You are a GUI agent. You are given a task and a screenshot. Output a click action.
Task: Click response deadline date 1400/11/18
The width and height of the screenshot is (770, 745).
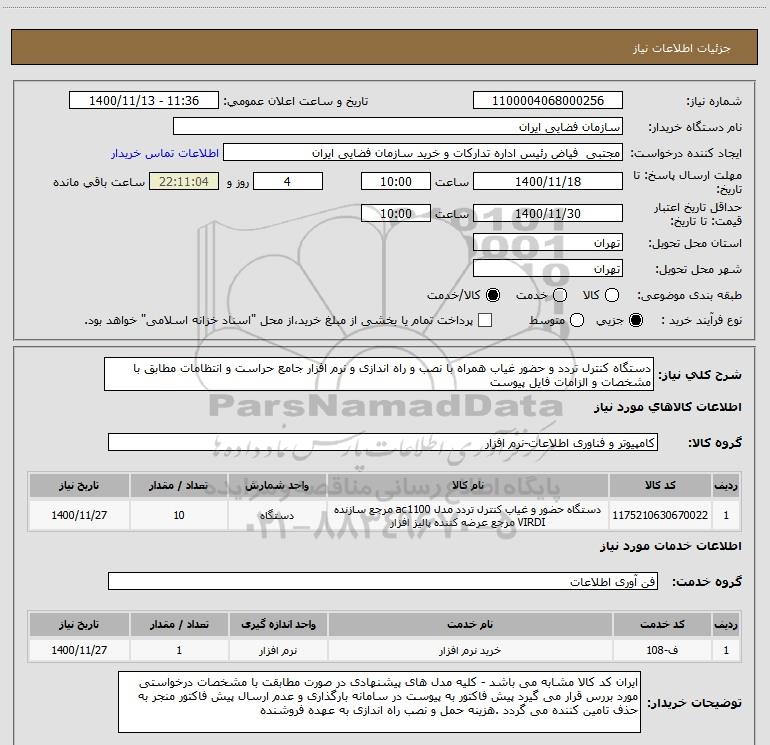pyautogui.click(x=548, y=181)
